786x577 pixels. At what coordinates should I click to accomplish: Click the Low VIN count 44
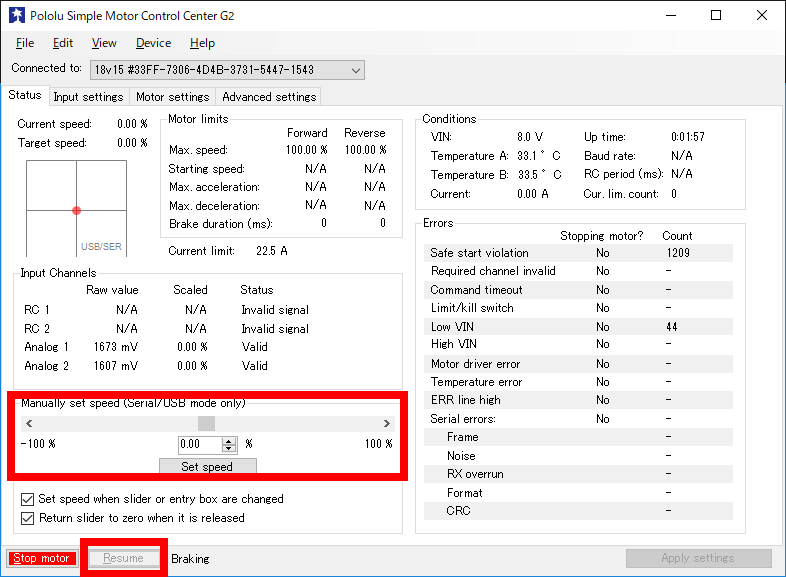click(672, 327)
